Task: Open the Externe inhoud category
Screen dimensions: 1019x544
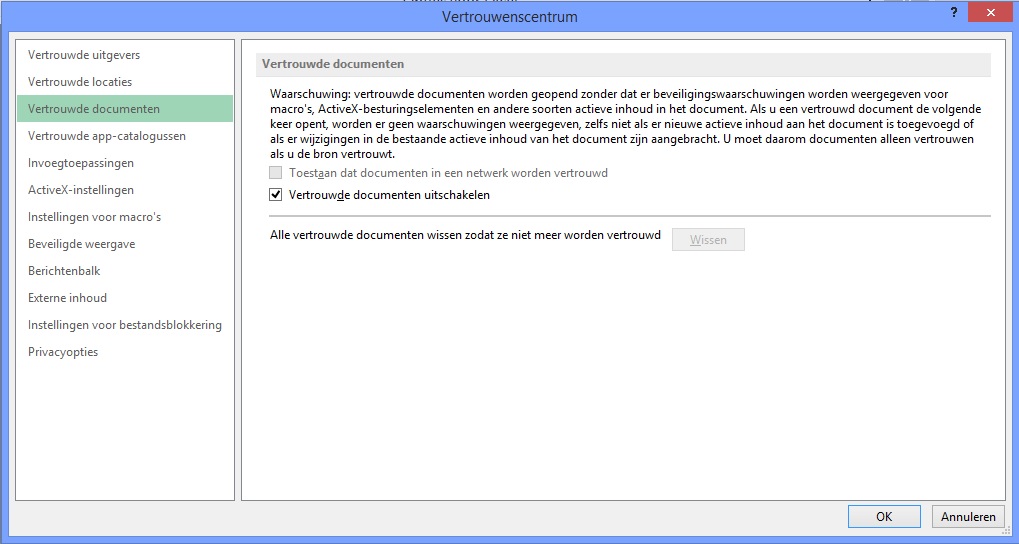Action: [68, 298]
